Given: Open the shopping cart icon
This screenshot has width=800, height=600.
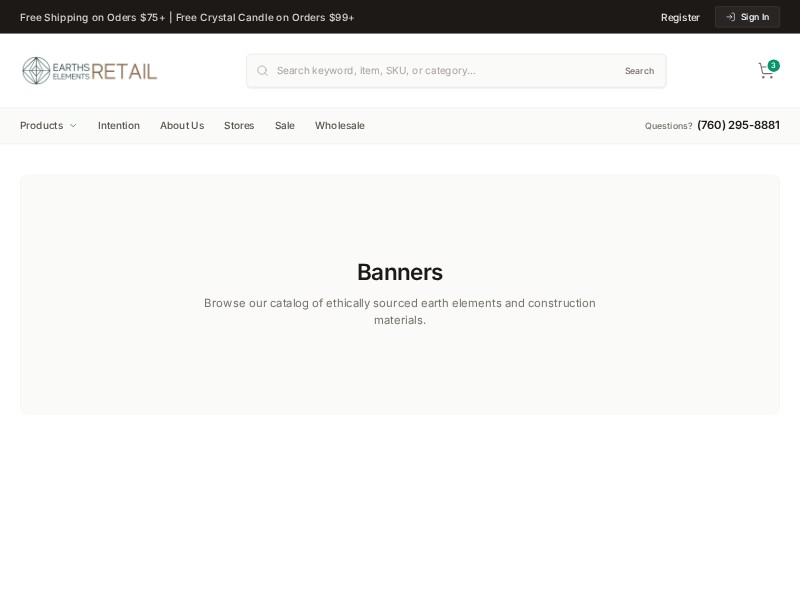Looking at the screenshot, I should pos(765,71).
